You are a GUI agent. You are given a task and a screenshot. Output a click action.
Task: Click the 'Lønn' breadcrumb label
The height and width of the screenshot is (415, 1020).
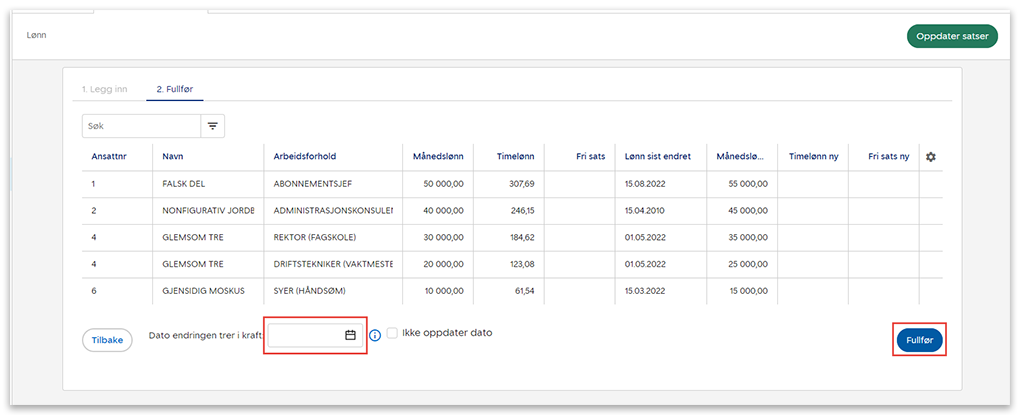(36, 35)
